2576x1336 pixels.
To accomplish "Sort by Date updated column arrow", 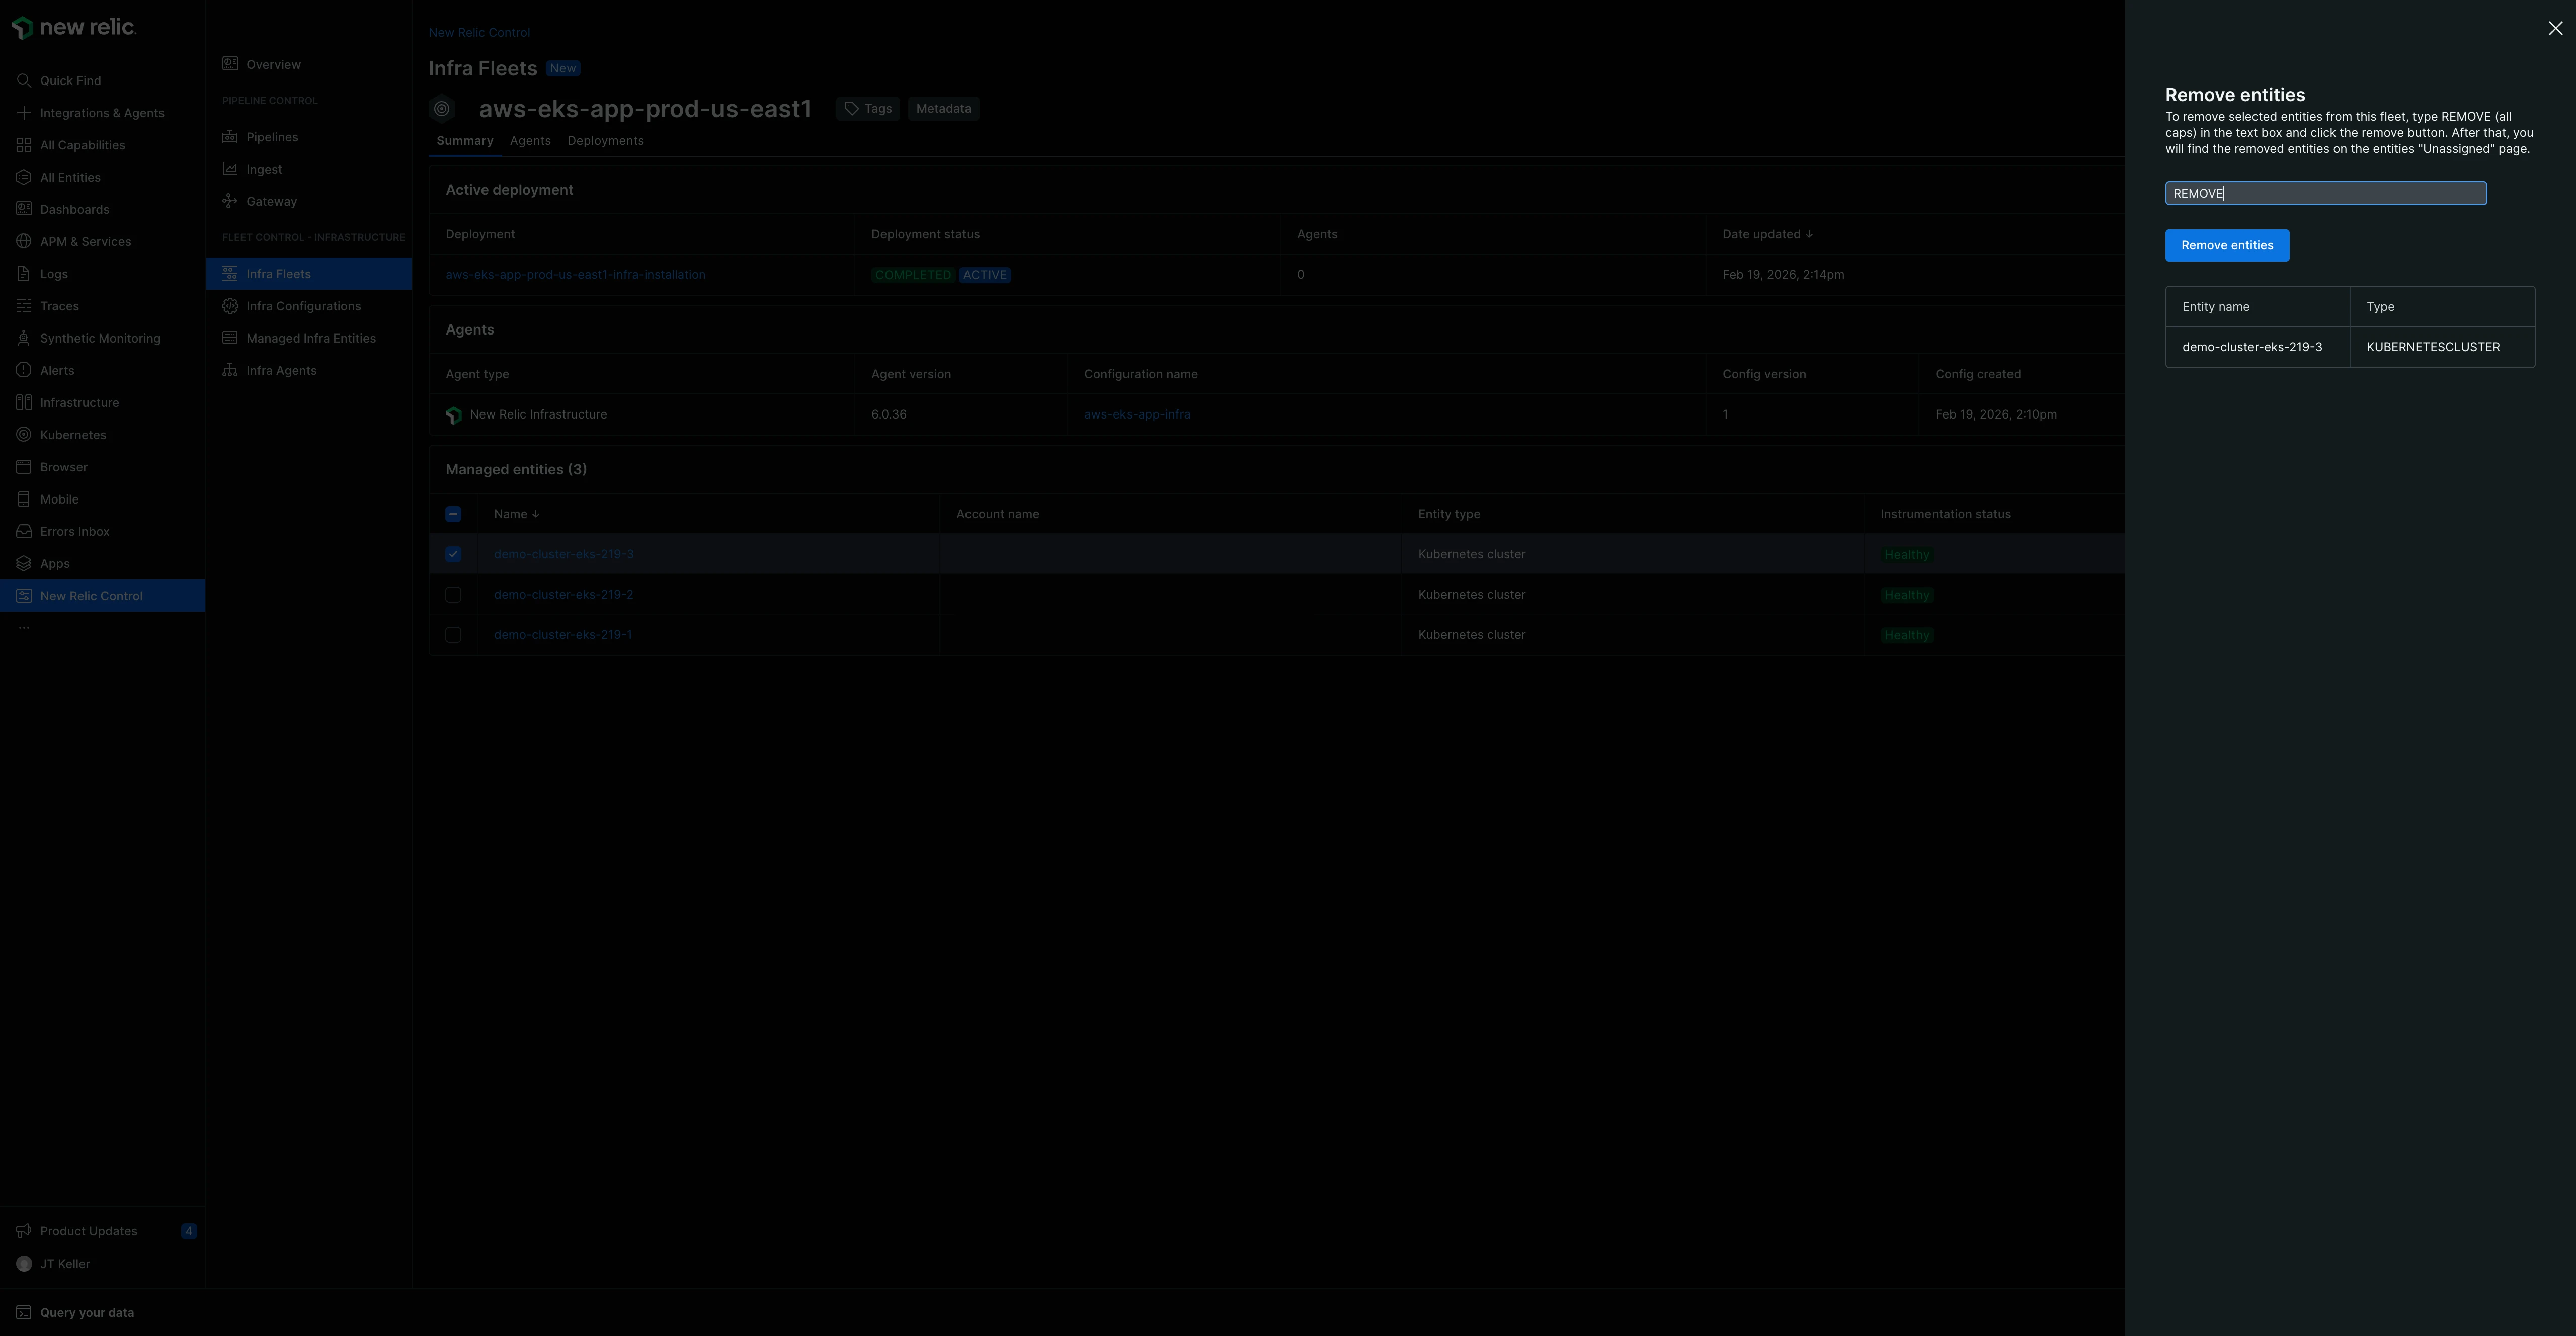I will click(1809, 234).
